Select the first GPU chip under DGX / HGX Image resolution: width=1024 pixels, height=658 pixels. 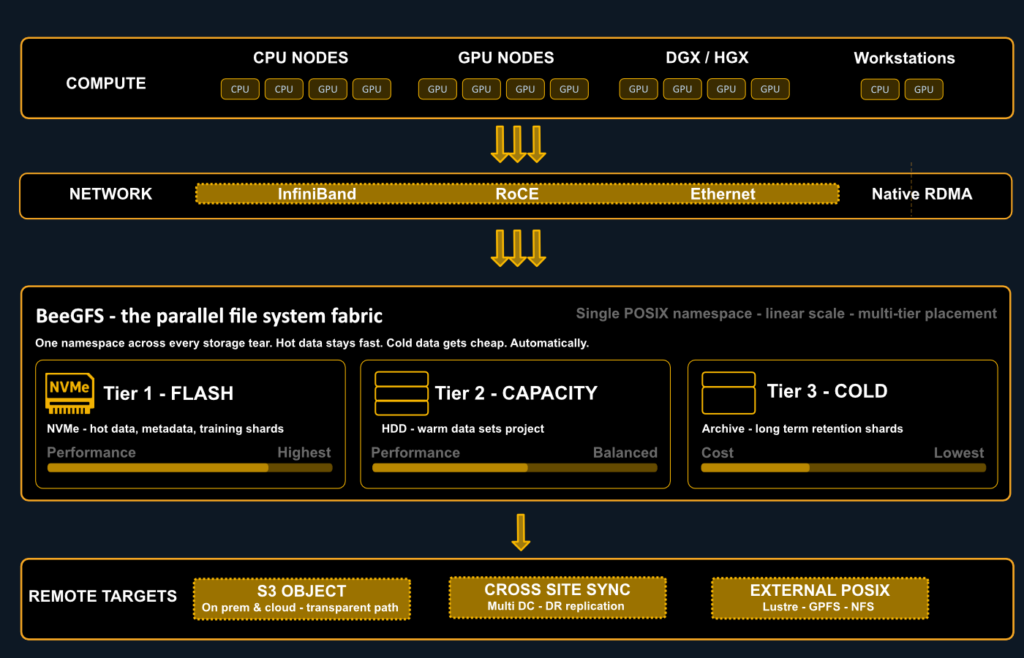[x=638, y=89]
